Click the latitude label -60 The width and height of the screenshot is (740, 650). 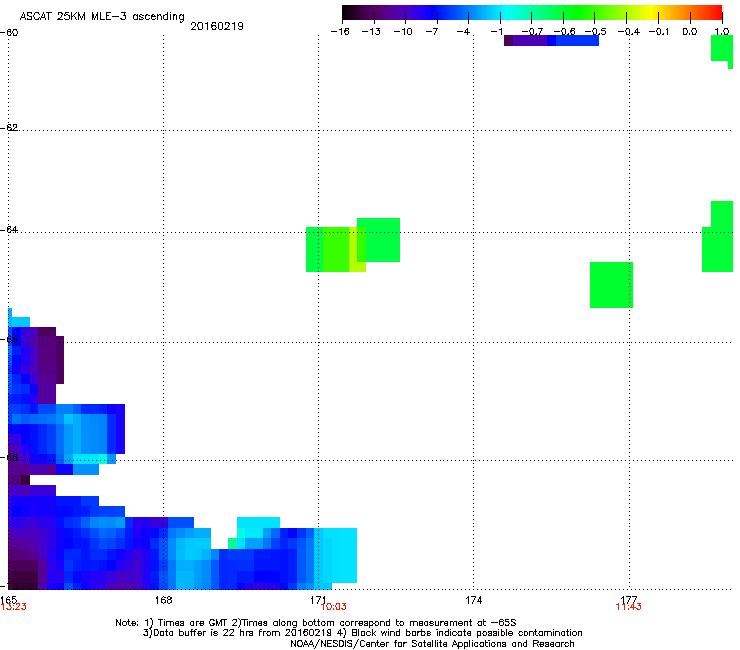(x=9, y=33)
